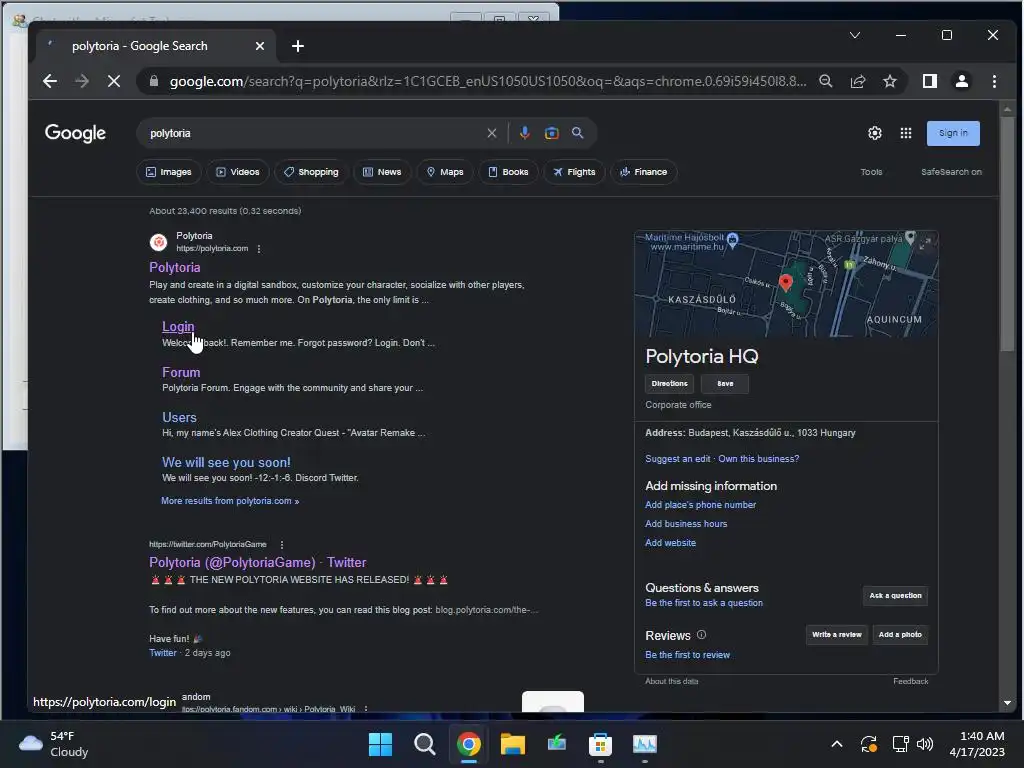
Task: Open File Explorer from taskbar
Action: 513,744
